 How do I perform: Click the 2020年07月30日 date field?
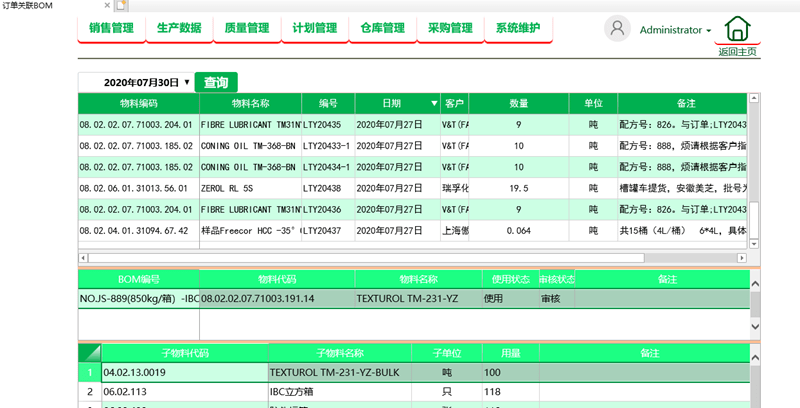pyautogui.click(x=137, y=82)
